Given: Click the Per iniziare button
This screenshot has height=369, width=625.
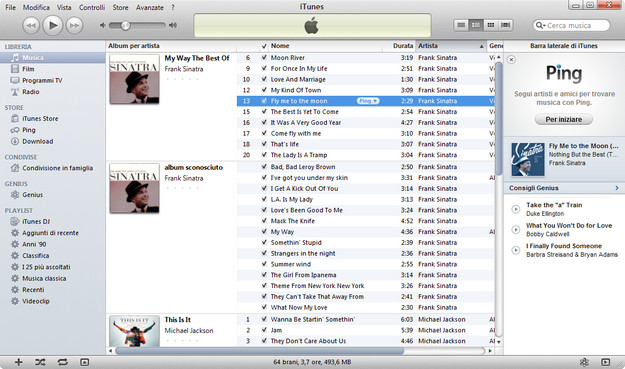Looking at the screenshot, I should click(x=564, y=119).
